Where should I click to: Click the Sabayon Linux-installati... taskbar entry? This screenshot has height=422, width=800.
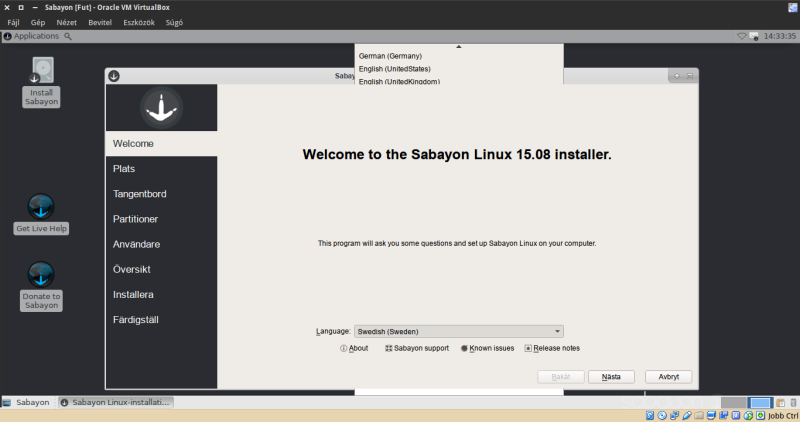point(115,403)
